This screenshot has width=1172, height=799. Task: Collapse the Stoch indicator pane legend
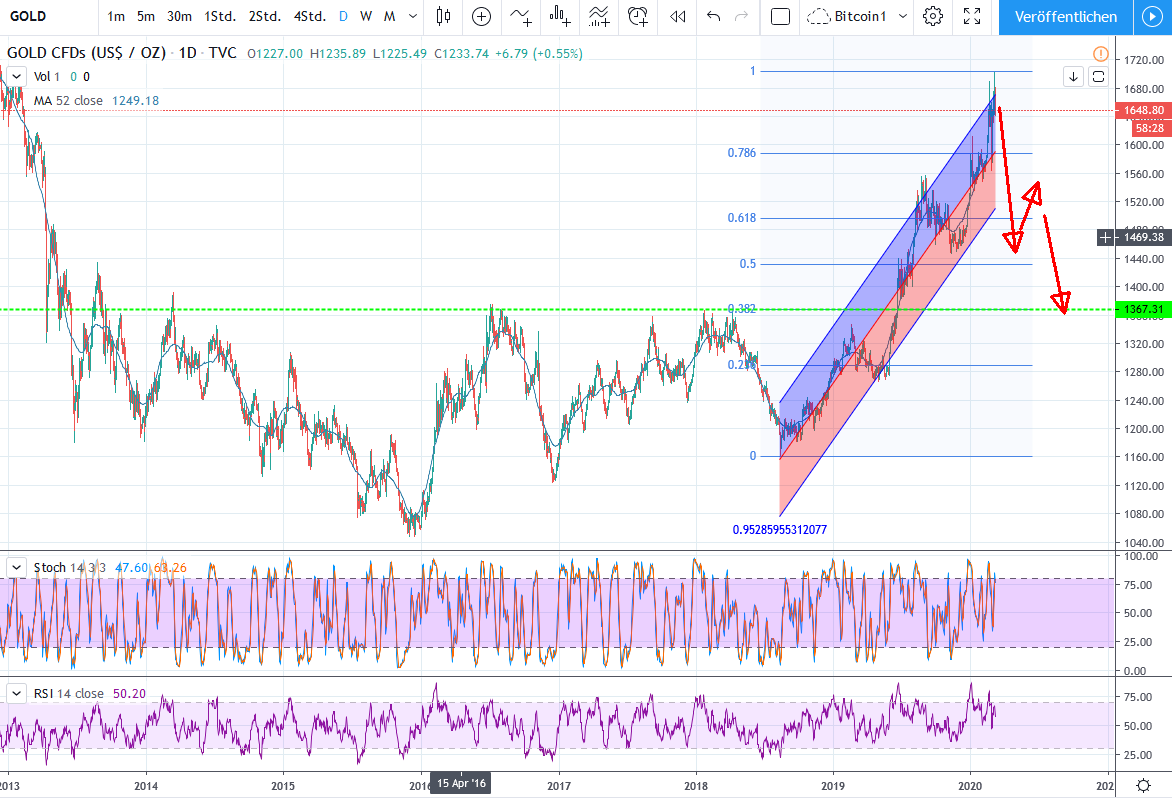pos(17,567)
